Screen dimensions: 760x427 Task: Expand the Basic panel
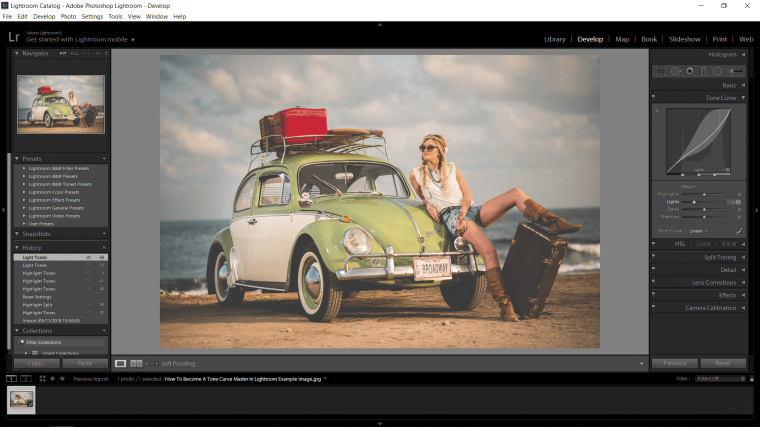(744, 85)
